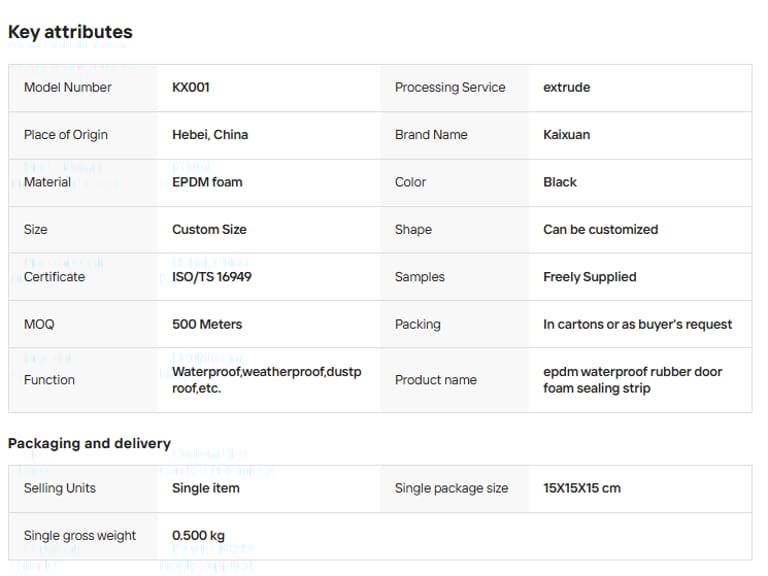Click the Key attributes heading
The image size is (768, 576).
click(x=70, y=32)
